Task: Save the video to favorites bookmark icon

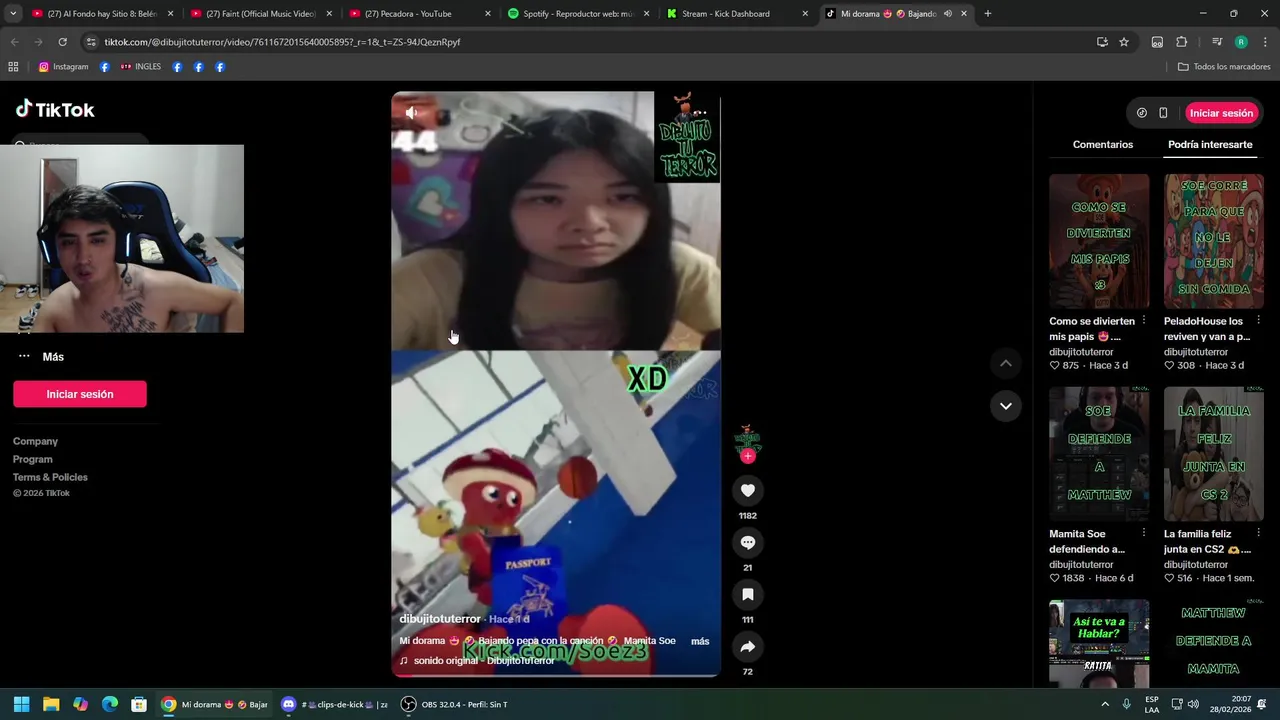Action: coord(747,594)
